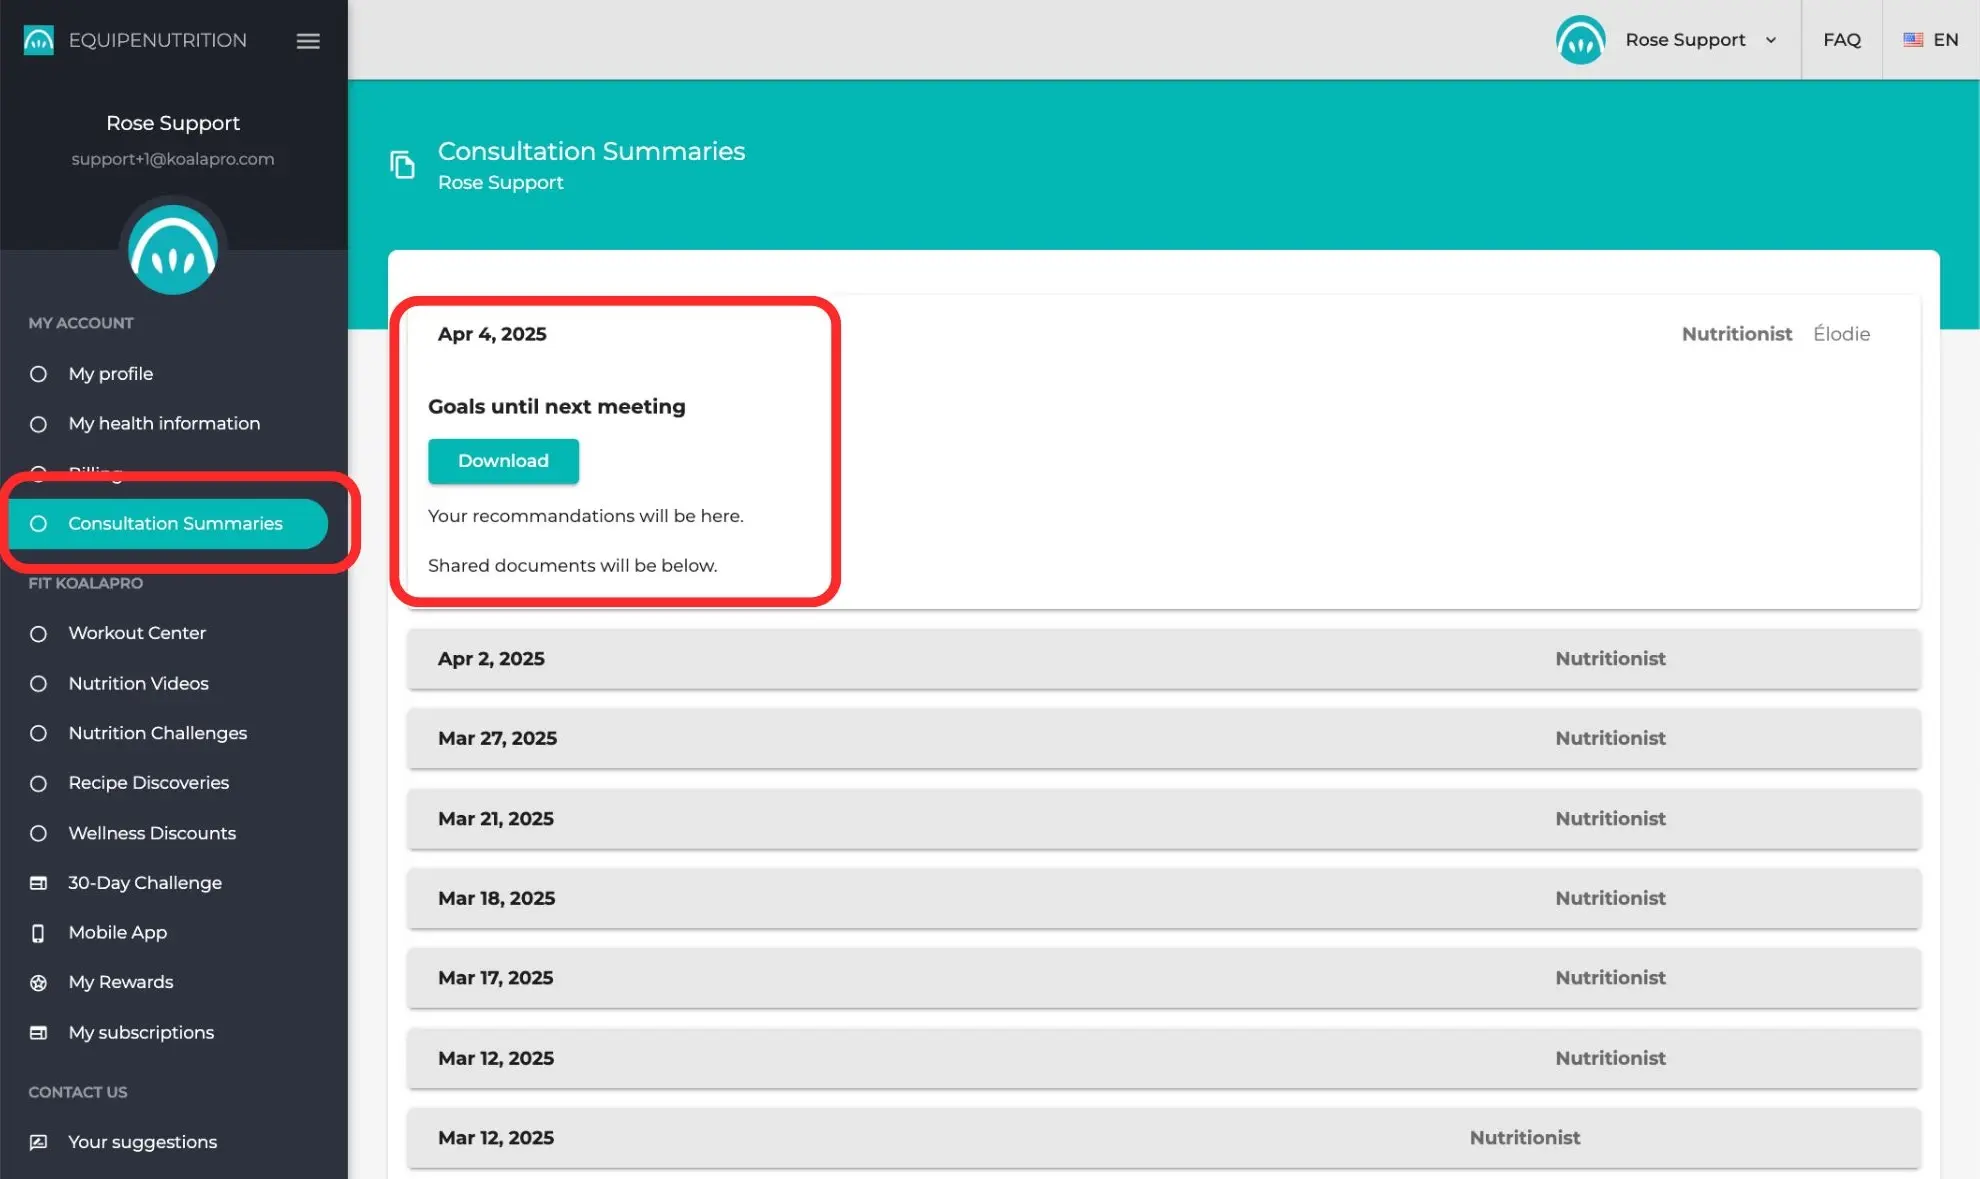Open Your suggestions
Viewport: 1980px width, 1179px height.
[x=142, y=1141]
